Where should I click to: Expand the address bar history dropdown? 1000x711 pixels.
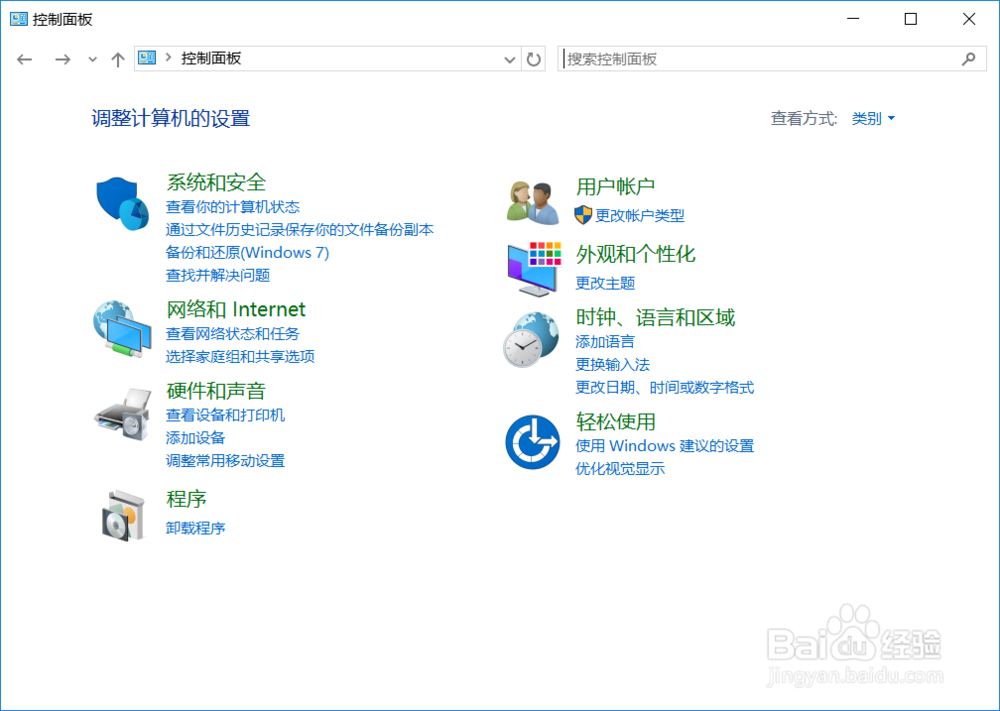(x=509, y=59)
